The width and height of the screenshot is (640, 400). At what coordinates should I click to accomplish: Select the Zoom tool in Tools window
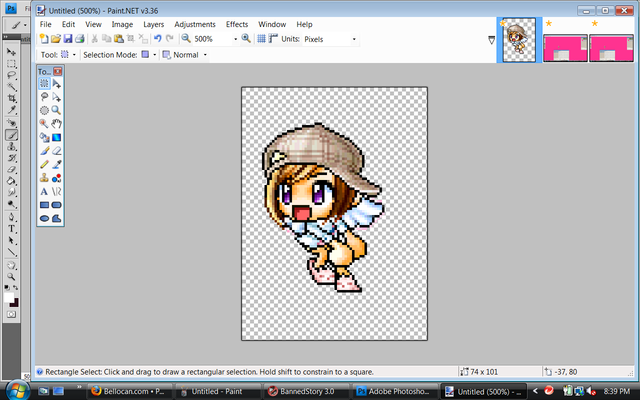[x=56, y=110]
